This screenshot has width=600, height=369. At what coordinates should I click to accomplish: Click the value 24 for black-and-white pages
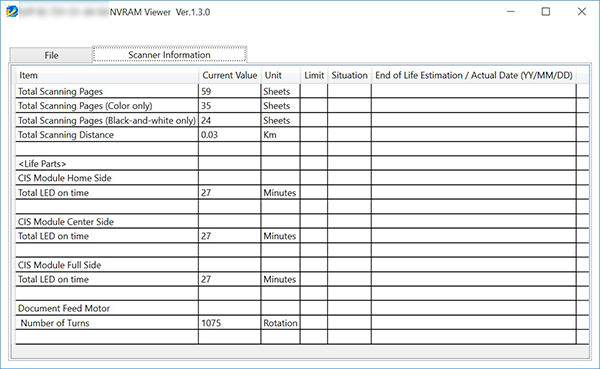point(206,121)
